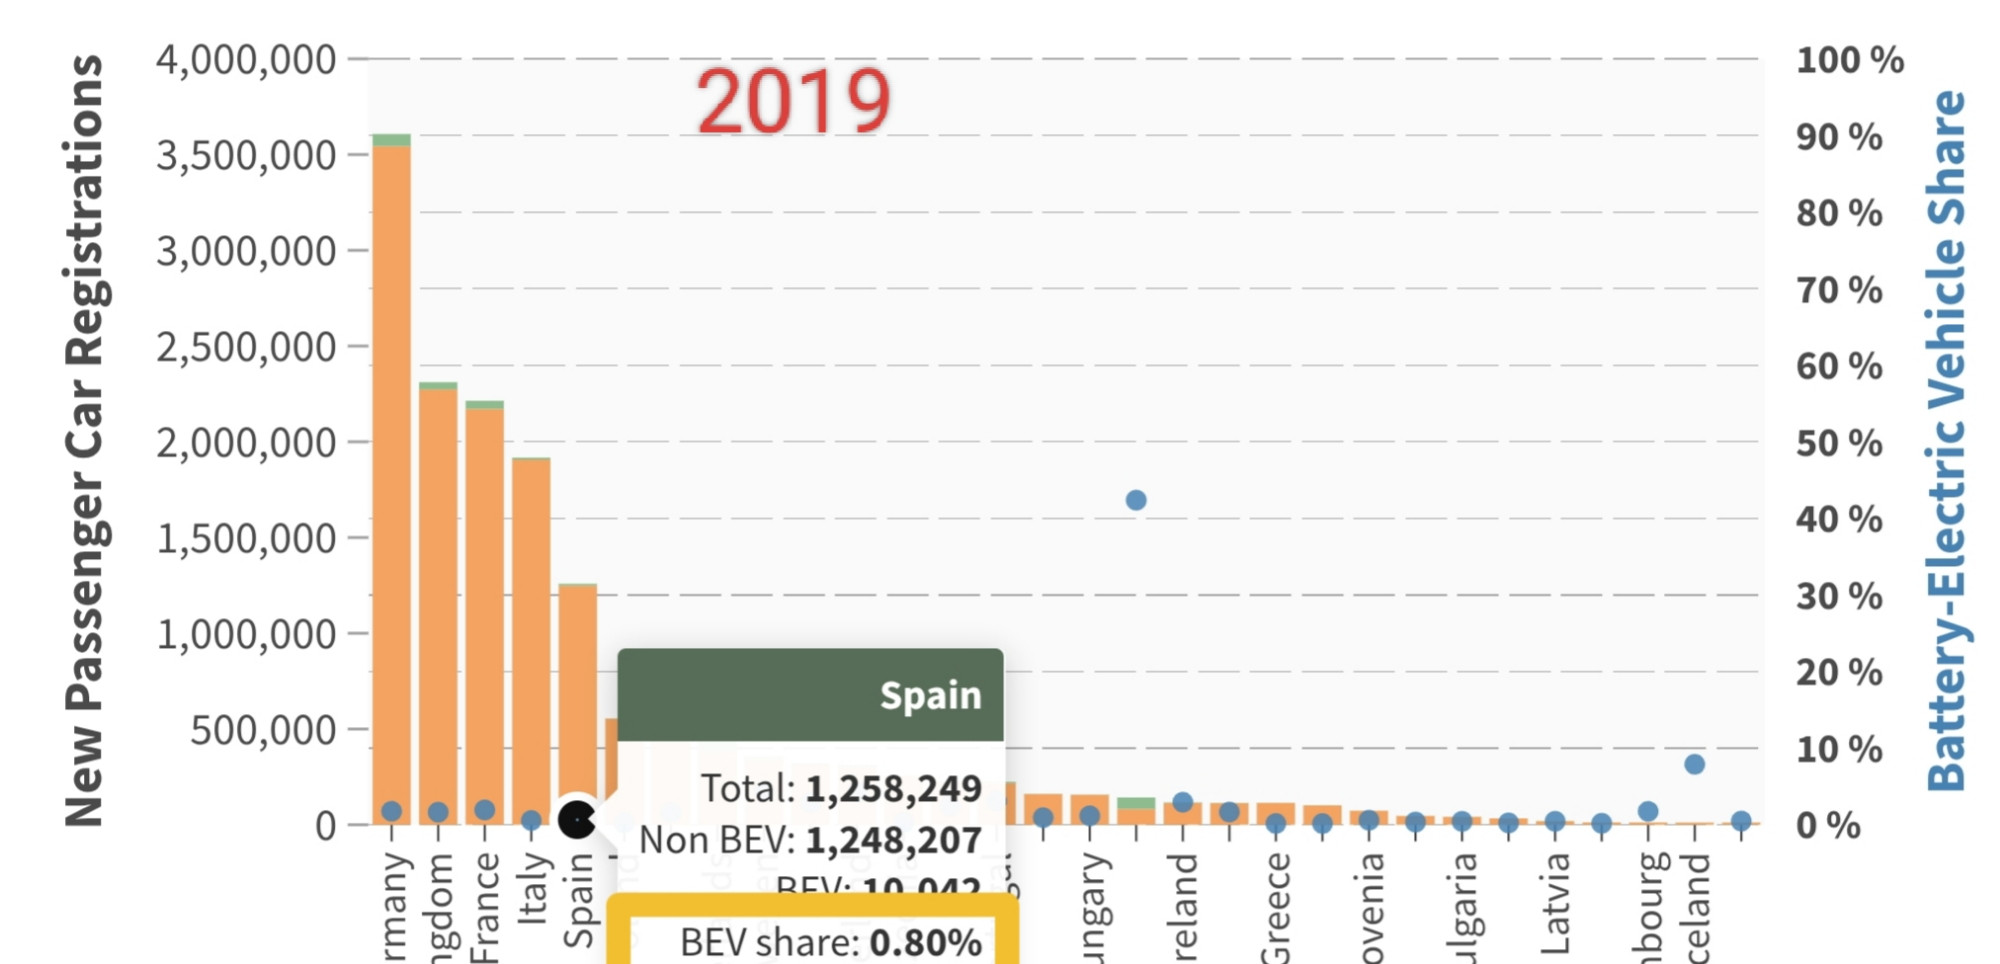This screenshot has width=2000, height=964.
Task: Click the second-tallest orange bar for United Kingdom
Action: pos(438,606)
